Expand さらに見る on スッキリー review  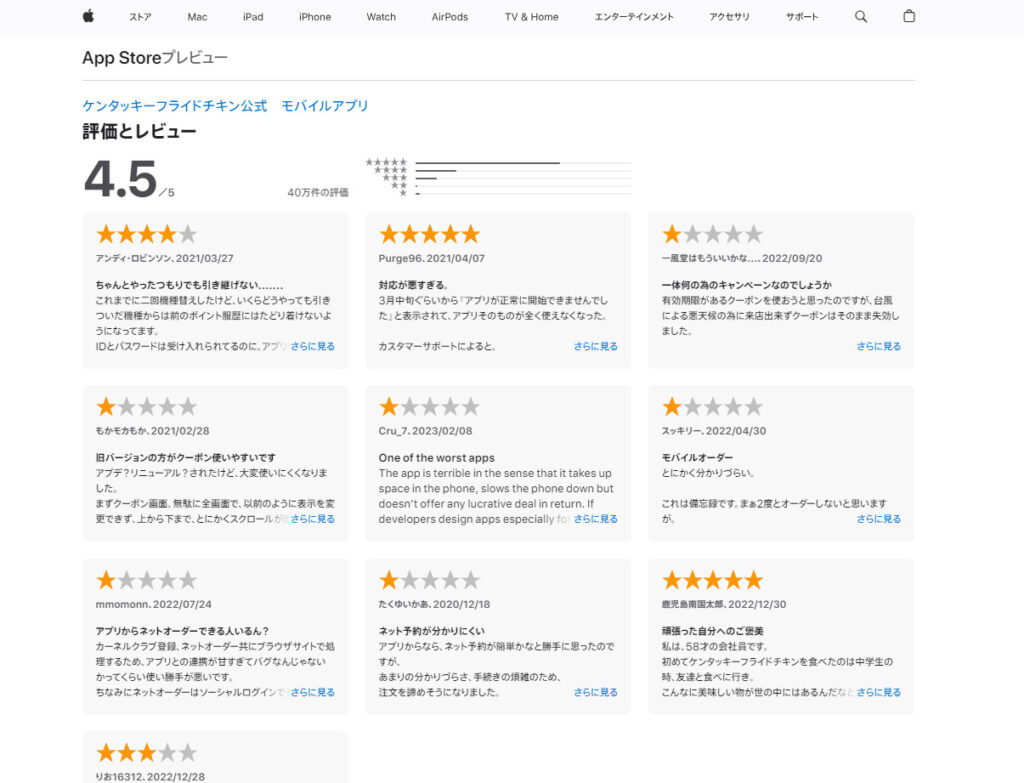878,519
